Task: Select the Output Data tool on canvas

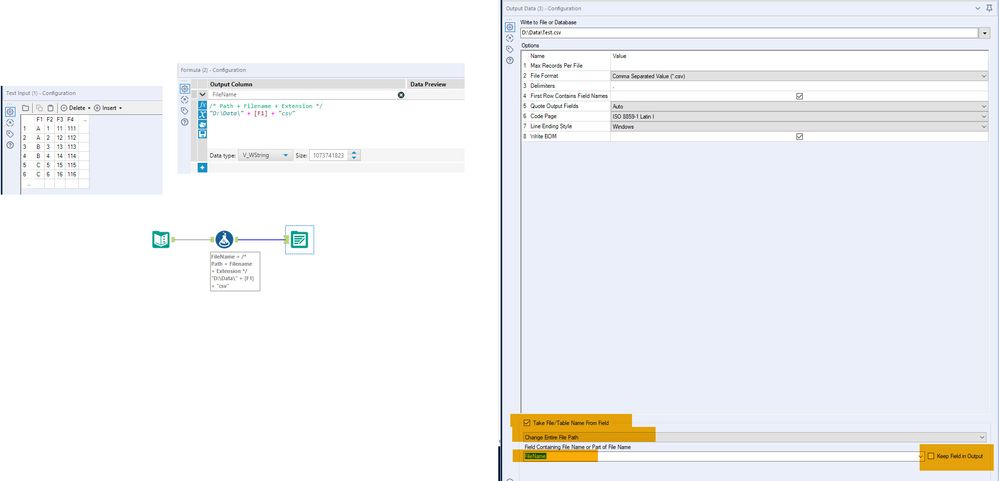Action: tap(299, 240)
